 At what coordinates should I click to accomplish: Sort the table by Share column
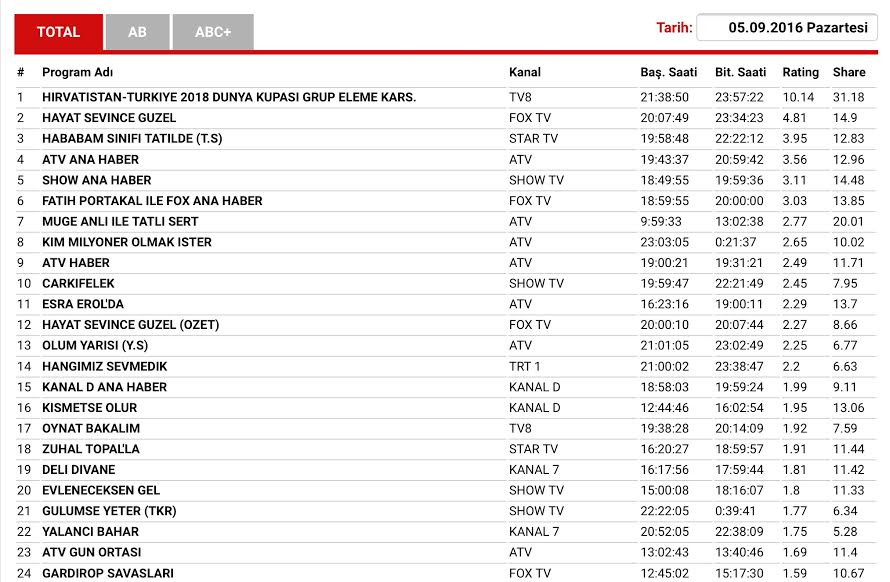(849, 72)
